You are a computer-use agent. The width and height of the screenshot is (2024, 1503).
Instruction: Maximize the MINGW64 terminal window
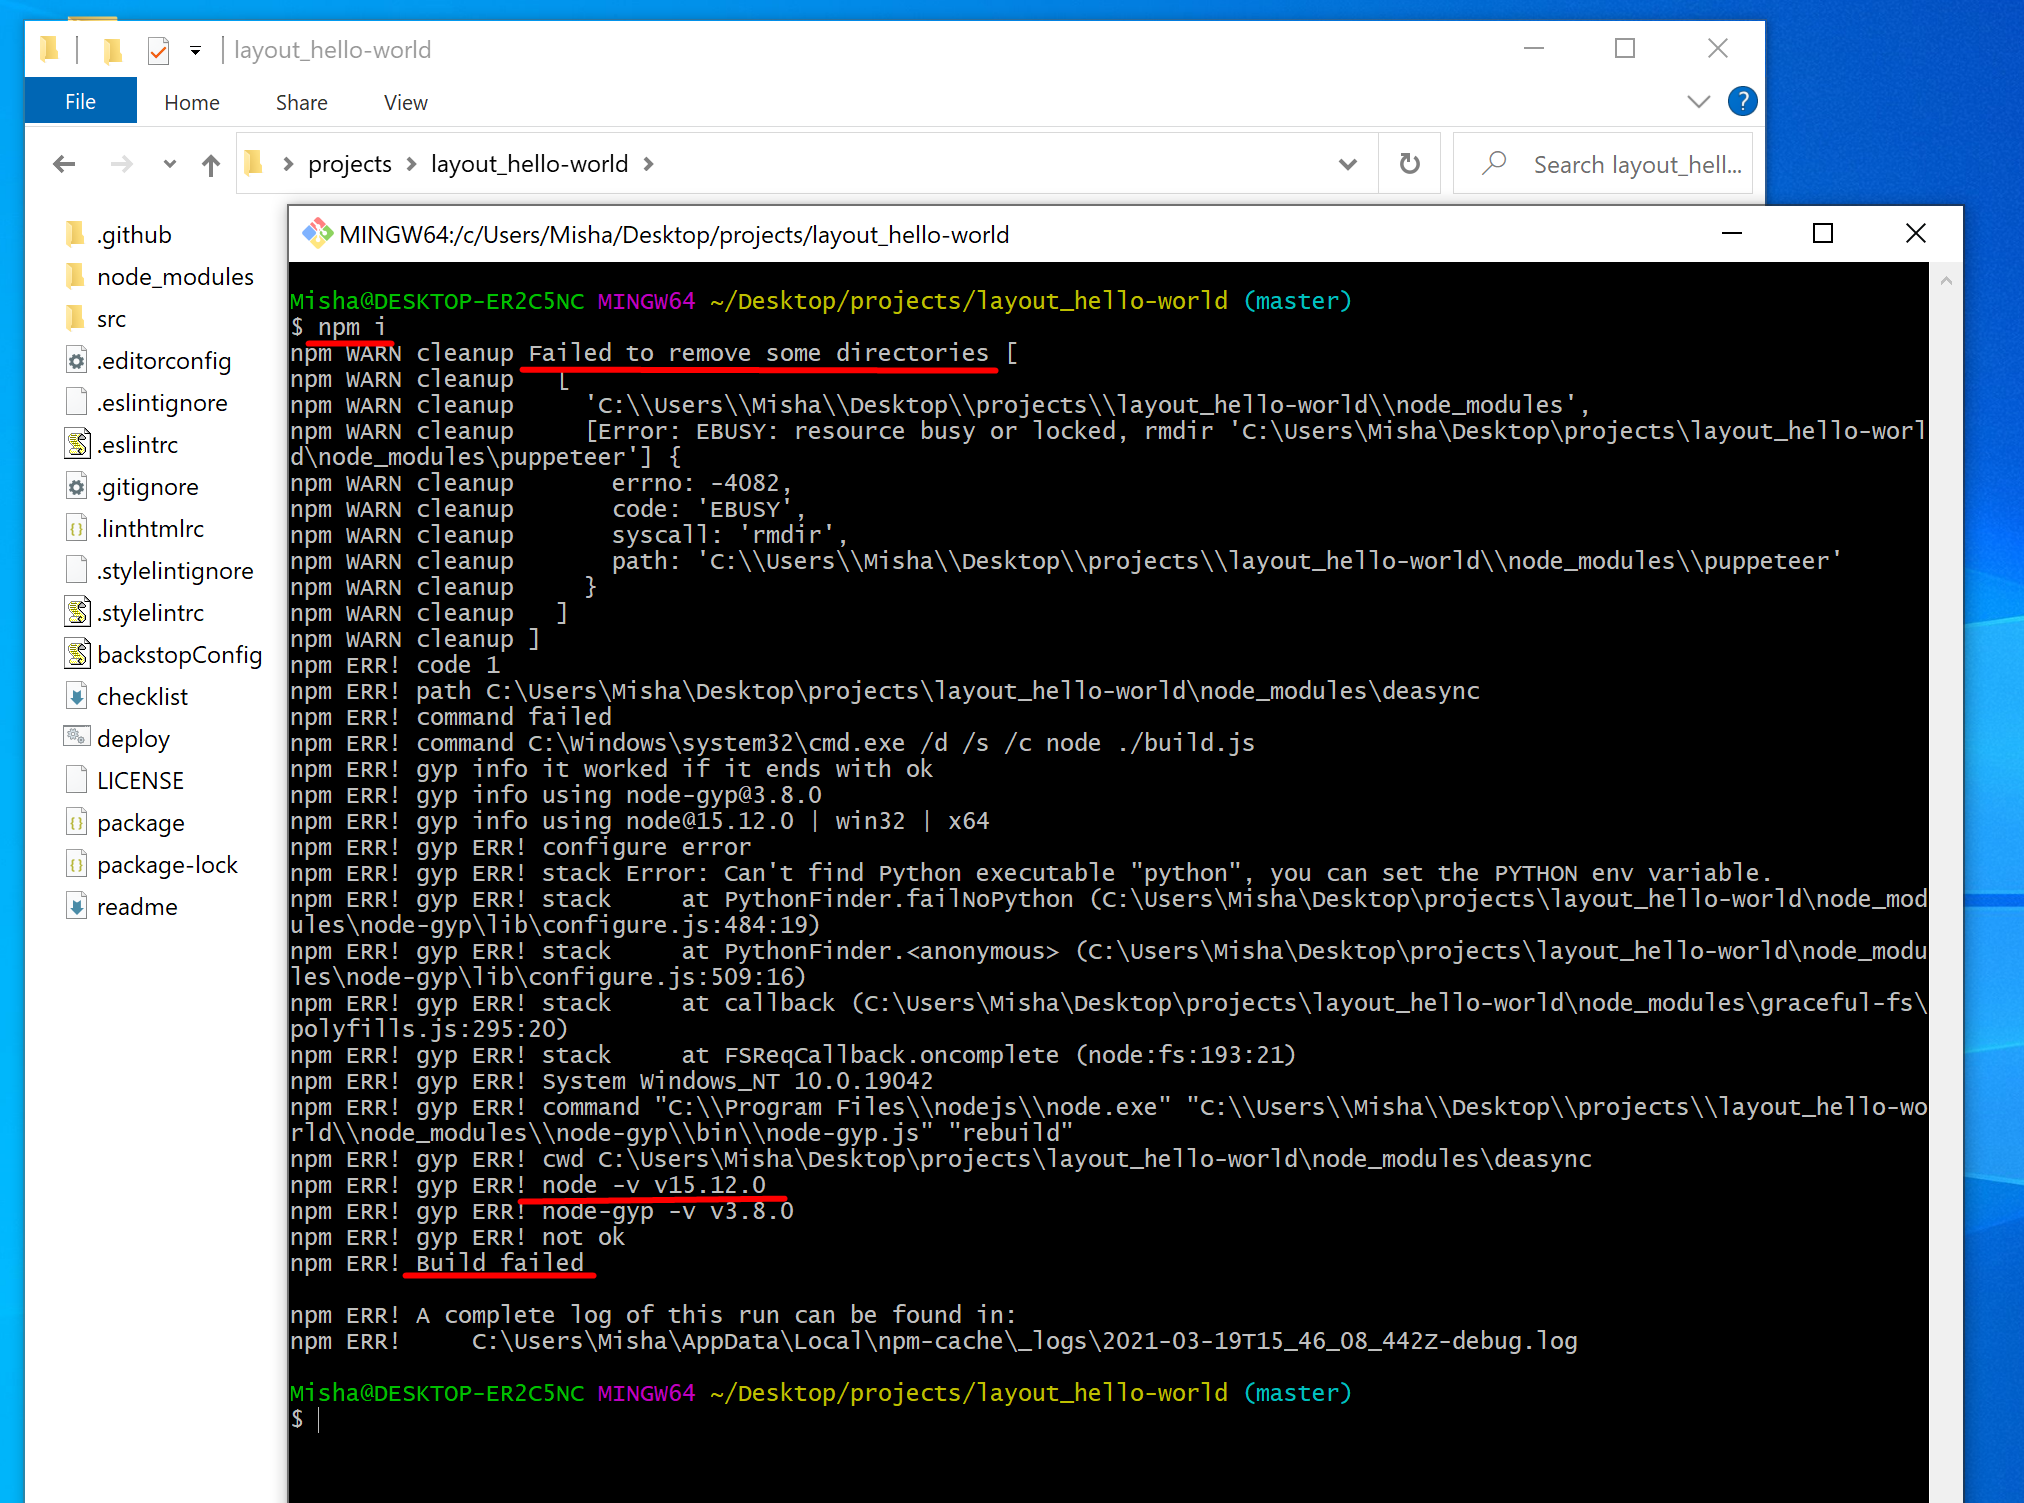click(1823, 233)
